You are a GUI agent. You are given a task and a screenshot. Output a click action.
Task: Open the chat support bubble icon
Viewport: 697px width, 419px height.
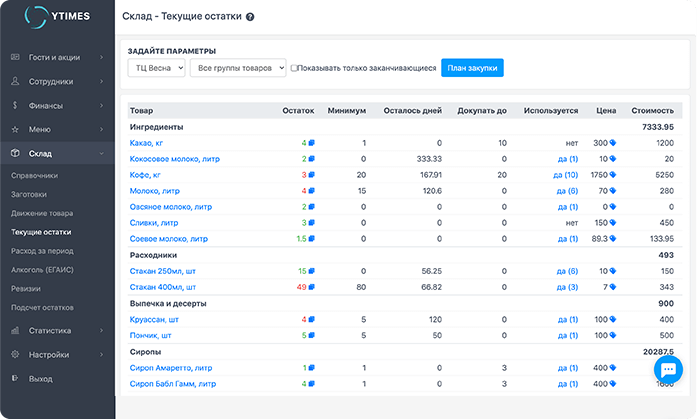[x=666, y=370]
